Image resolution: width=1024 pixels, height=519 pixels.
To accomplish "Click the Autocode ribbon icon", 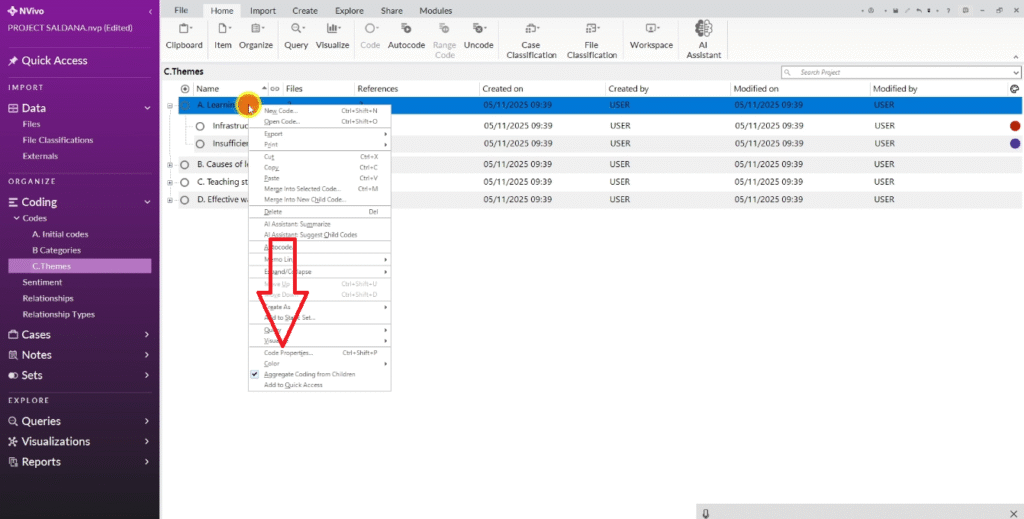I will (x=406, y=36).
